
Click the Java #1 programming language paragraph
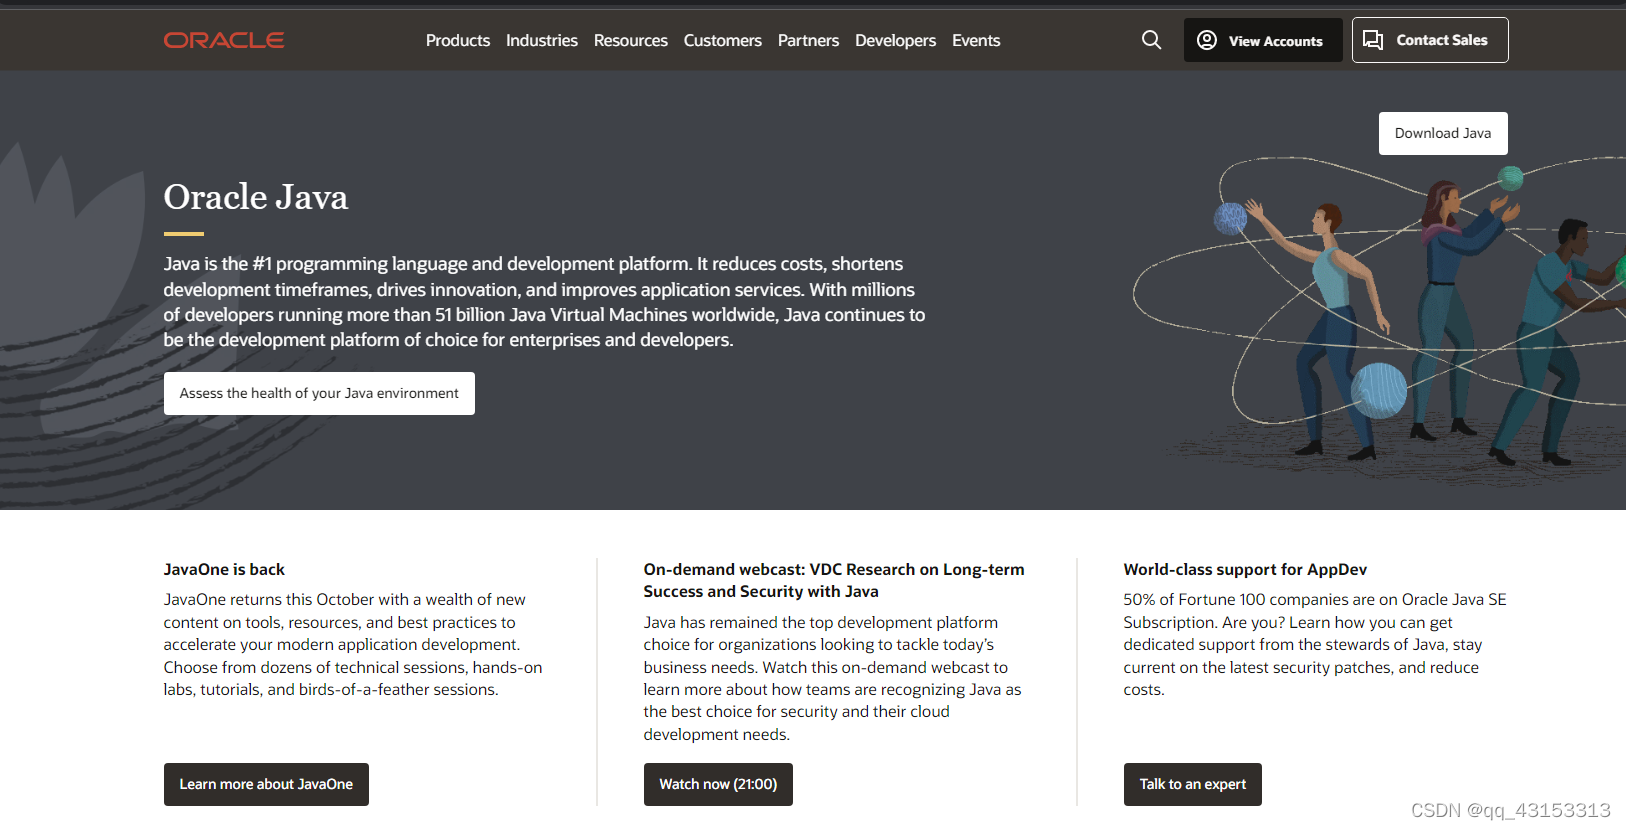click(x=545, y=302)
